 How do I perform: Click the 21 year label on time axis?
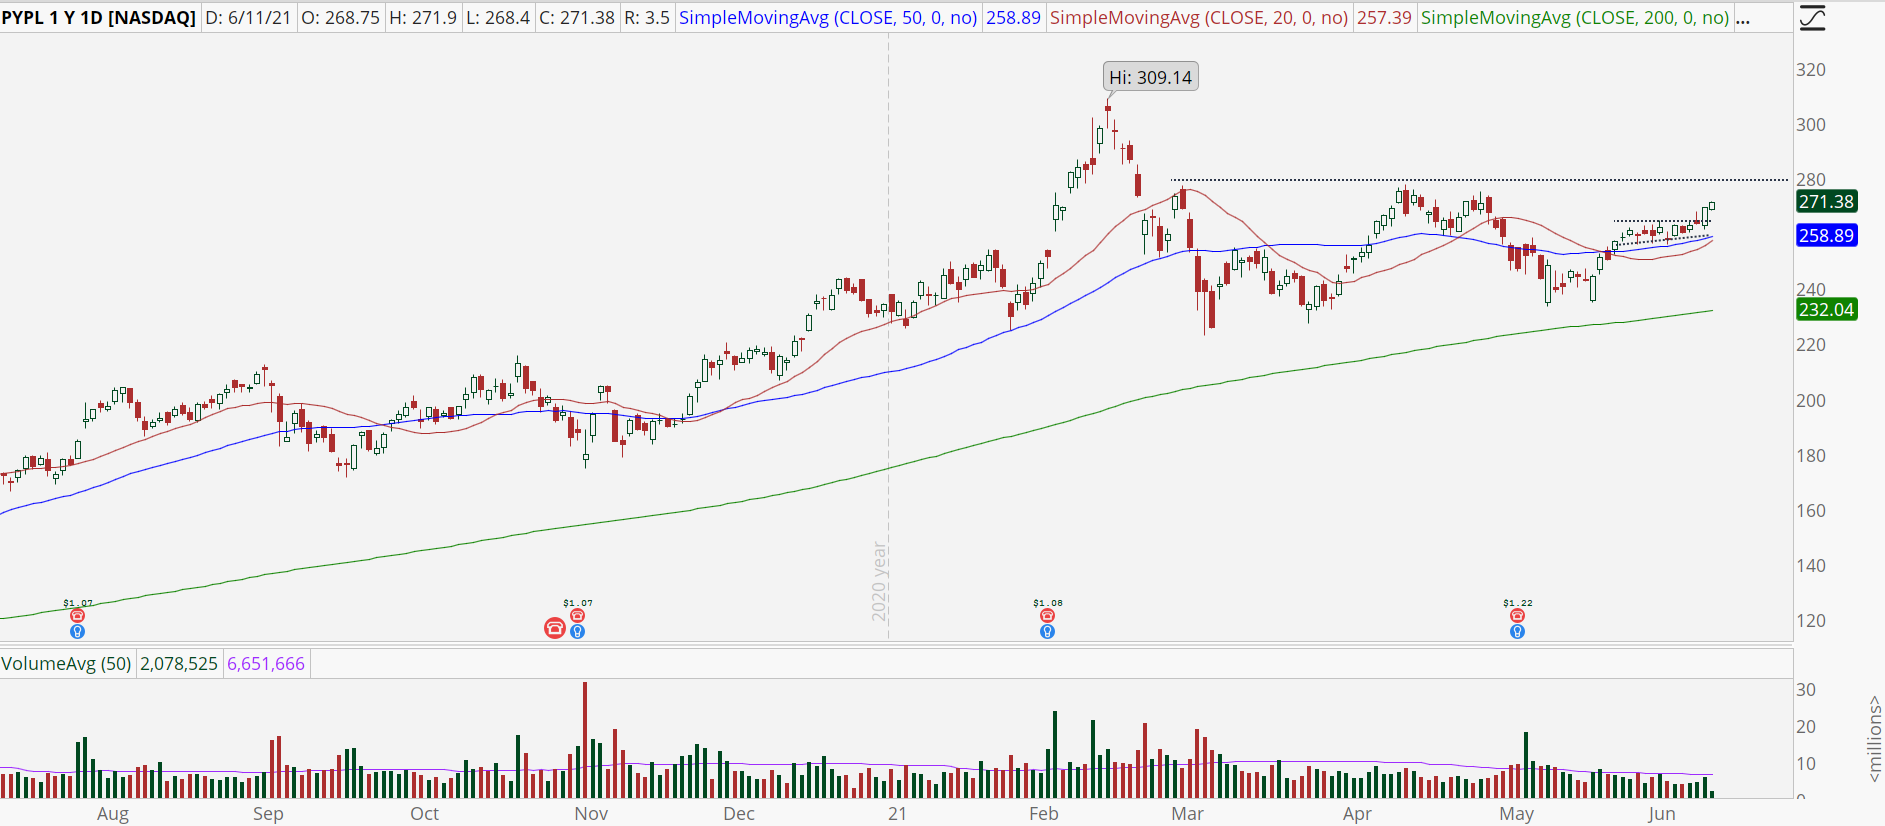pos(897,814)
